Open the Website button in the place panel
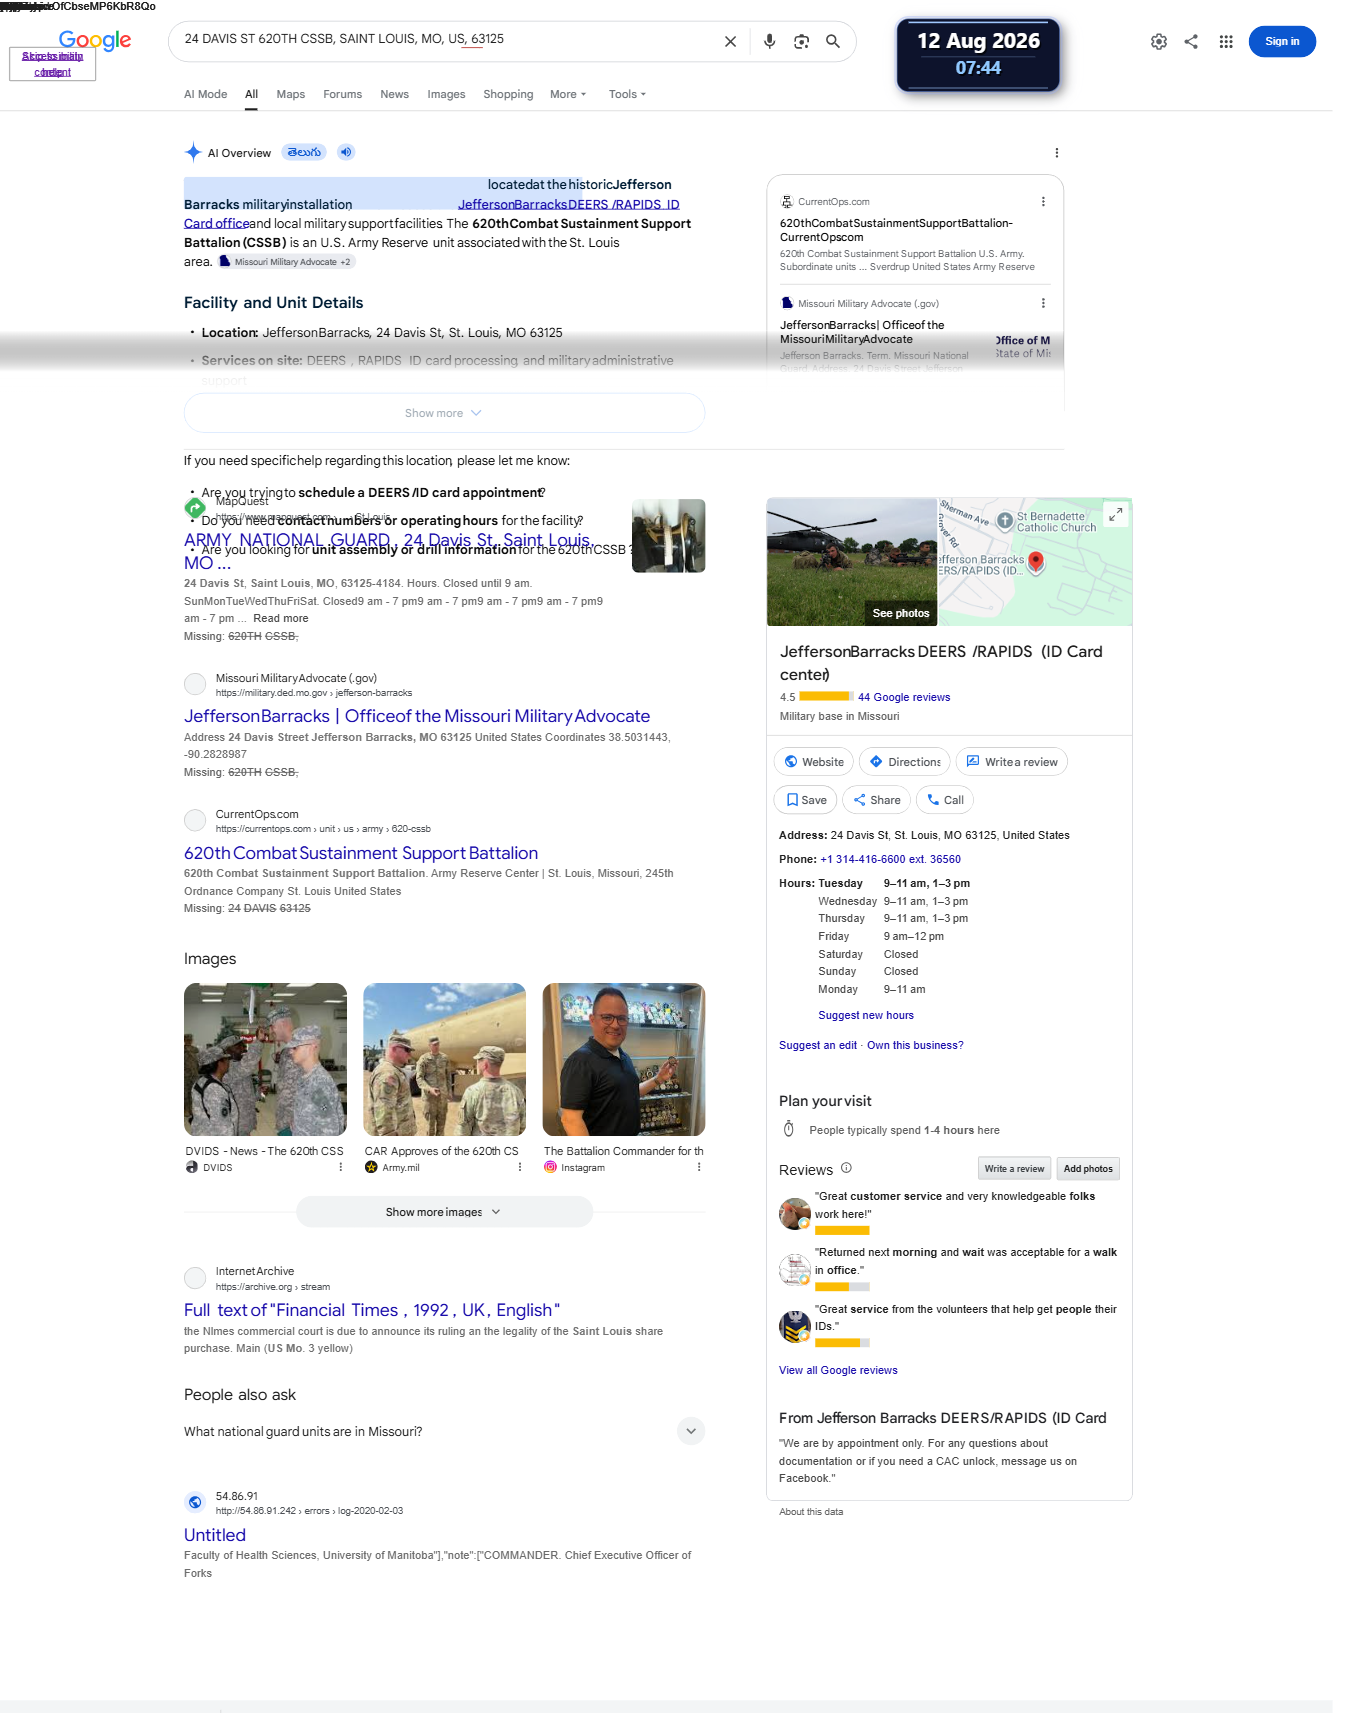Image resolution: width=1348 pixels, height=1713 pixels. (x=814, y=762)
